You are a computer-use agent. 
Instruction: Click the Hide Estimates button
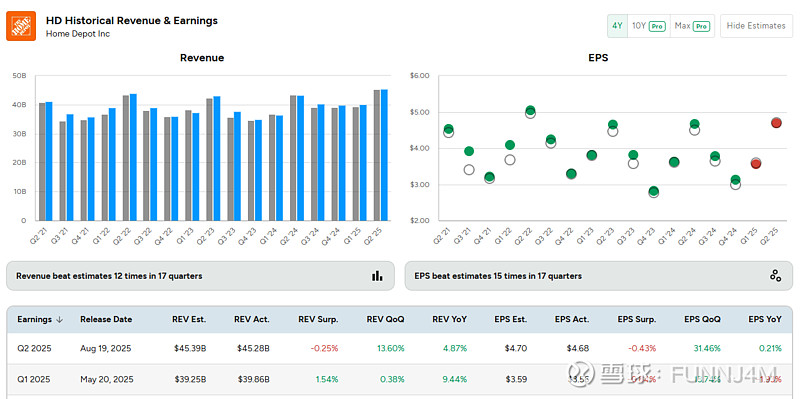756,26
